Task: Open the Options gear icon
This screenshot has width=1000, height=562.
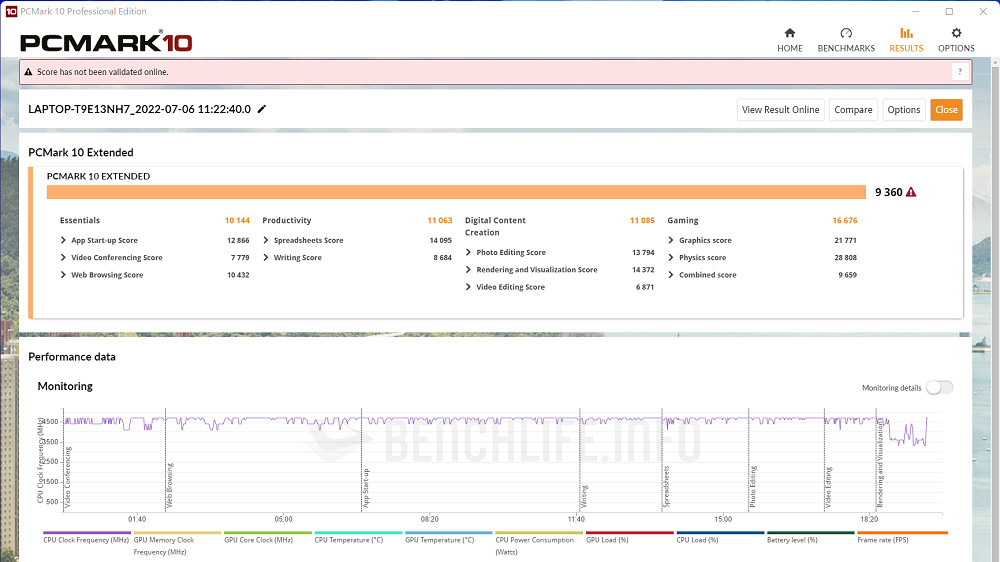Action: tap(956, 33)
